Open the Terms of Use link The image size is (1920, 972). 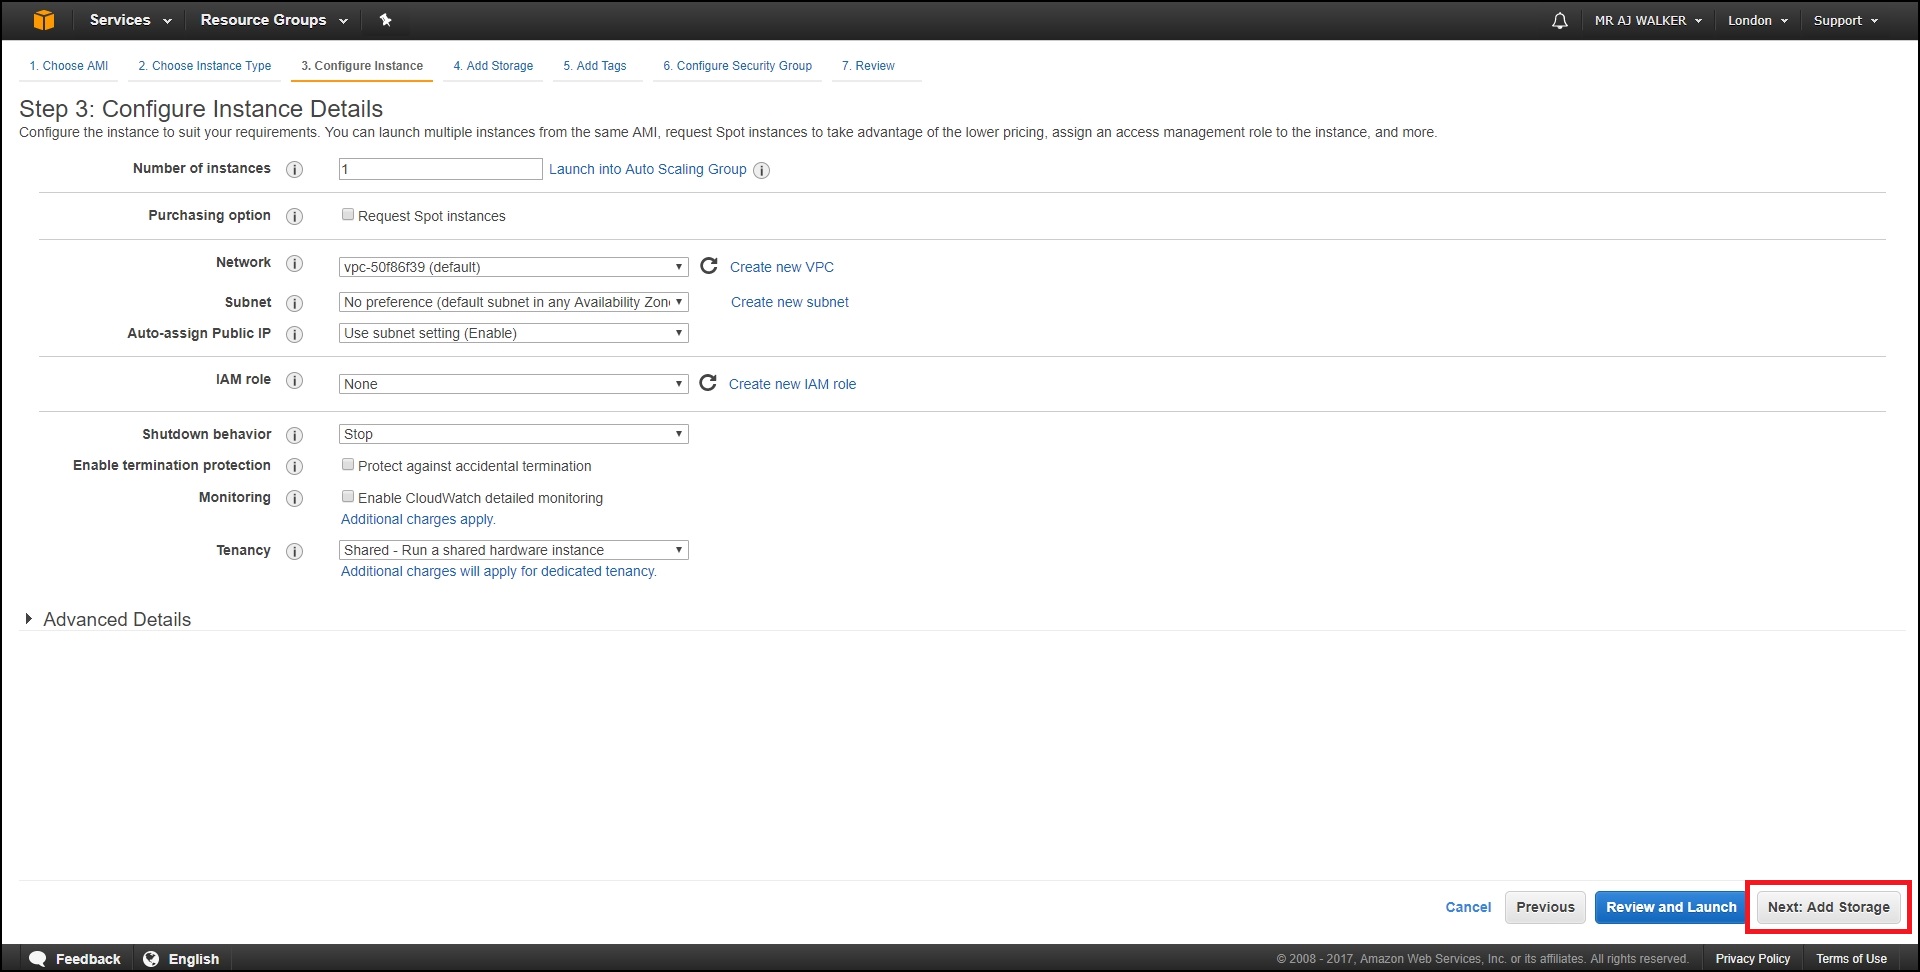coord(1851,959)
